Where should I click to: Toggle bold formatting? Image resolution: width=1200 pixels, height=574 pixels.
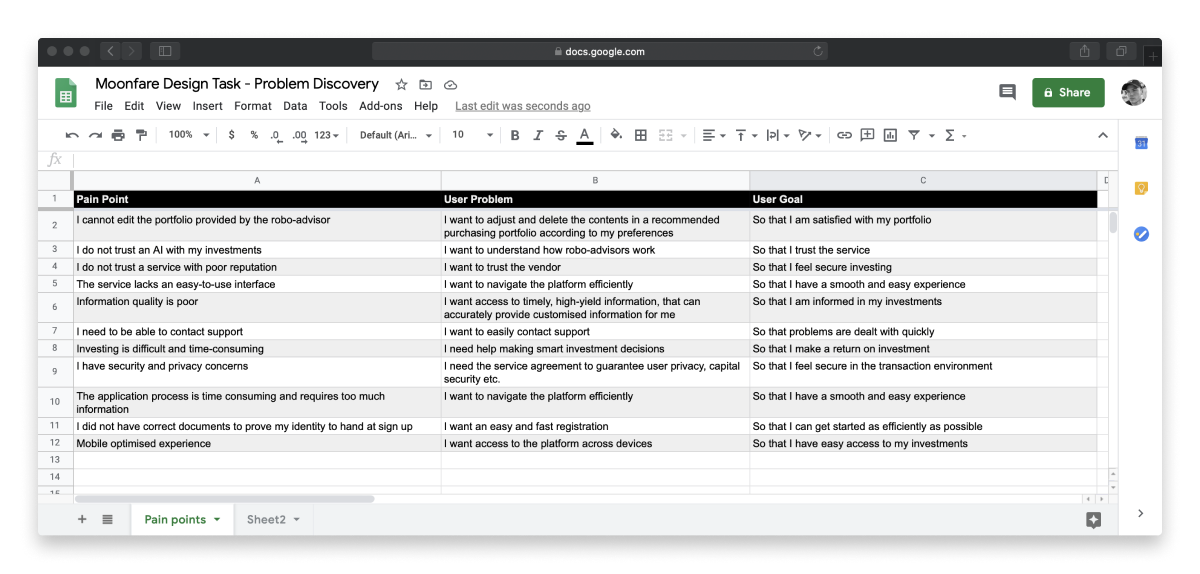pyautogui.click(x=515, y=135)
